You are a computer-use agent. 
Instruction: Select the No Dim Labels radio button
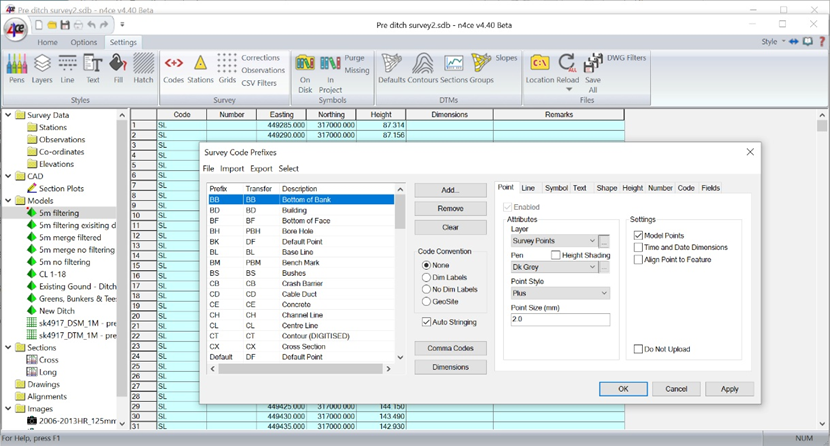426,289
